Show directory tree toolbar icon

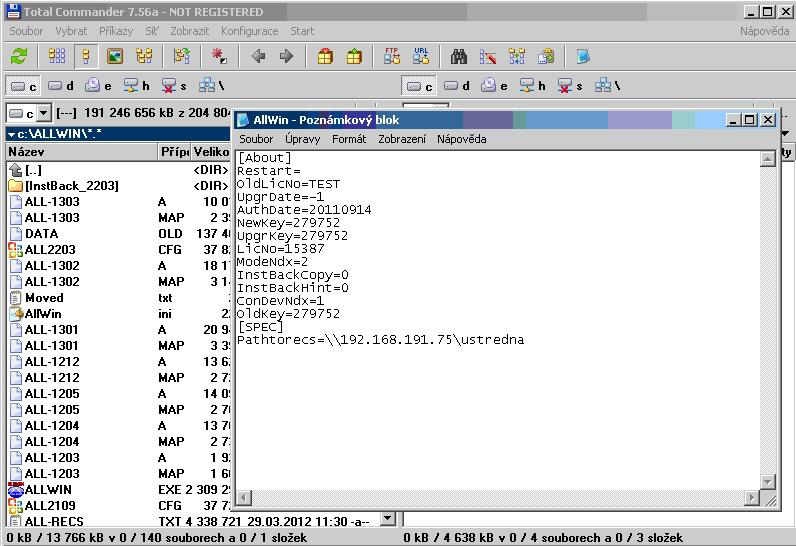pos(144,56)
